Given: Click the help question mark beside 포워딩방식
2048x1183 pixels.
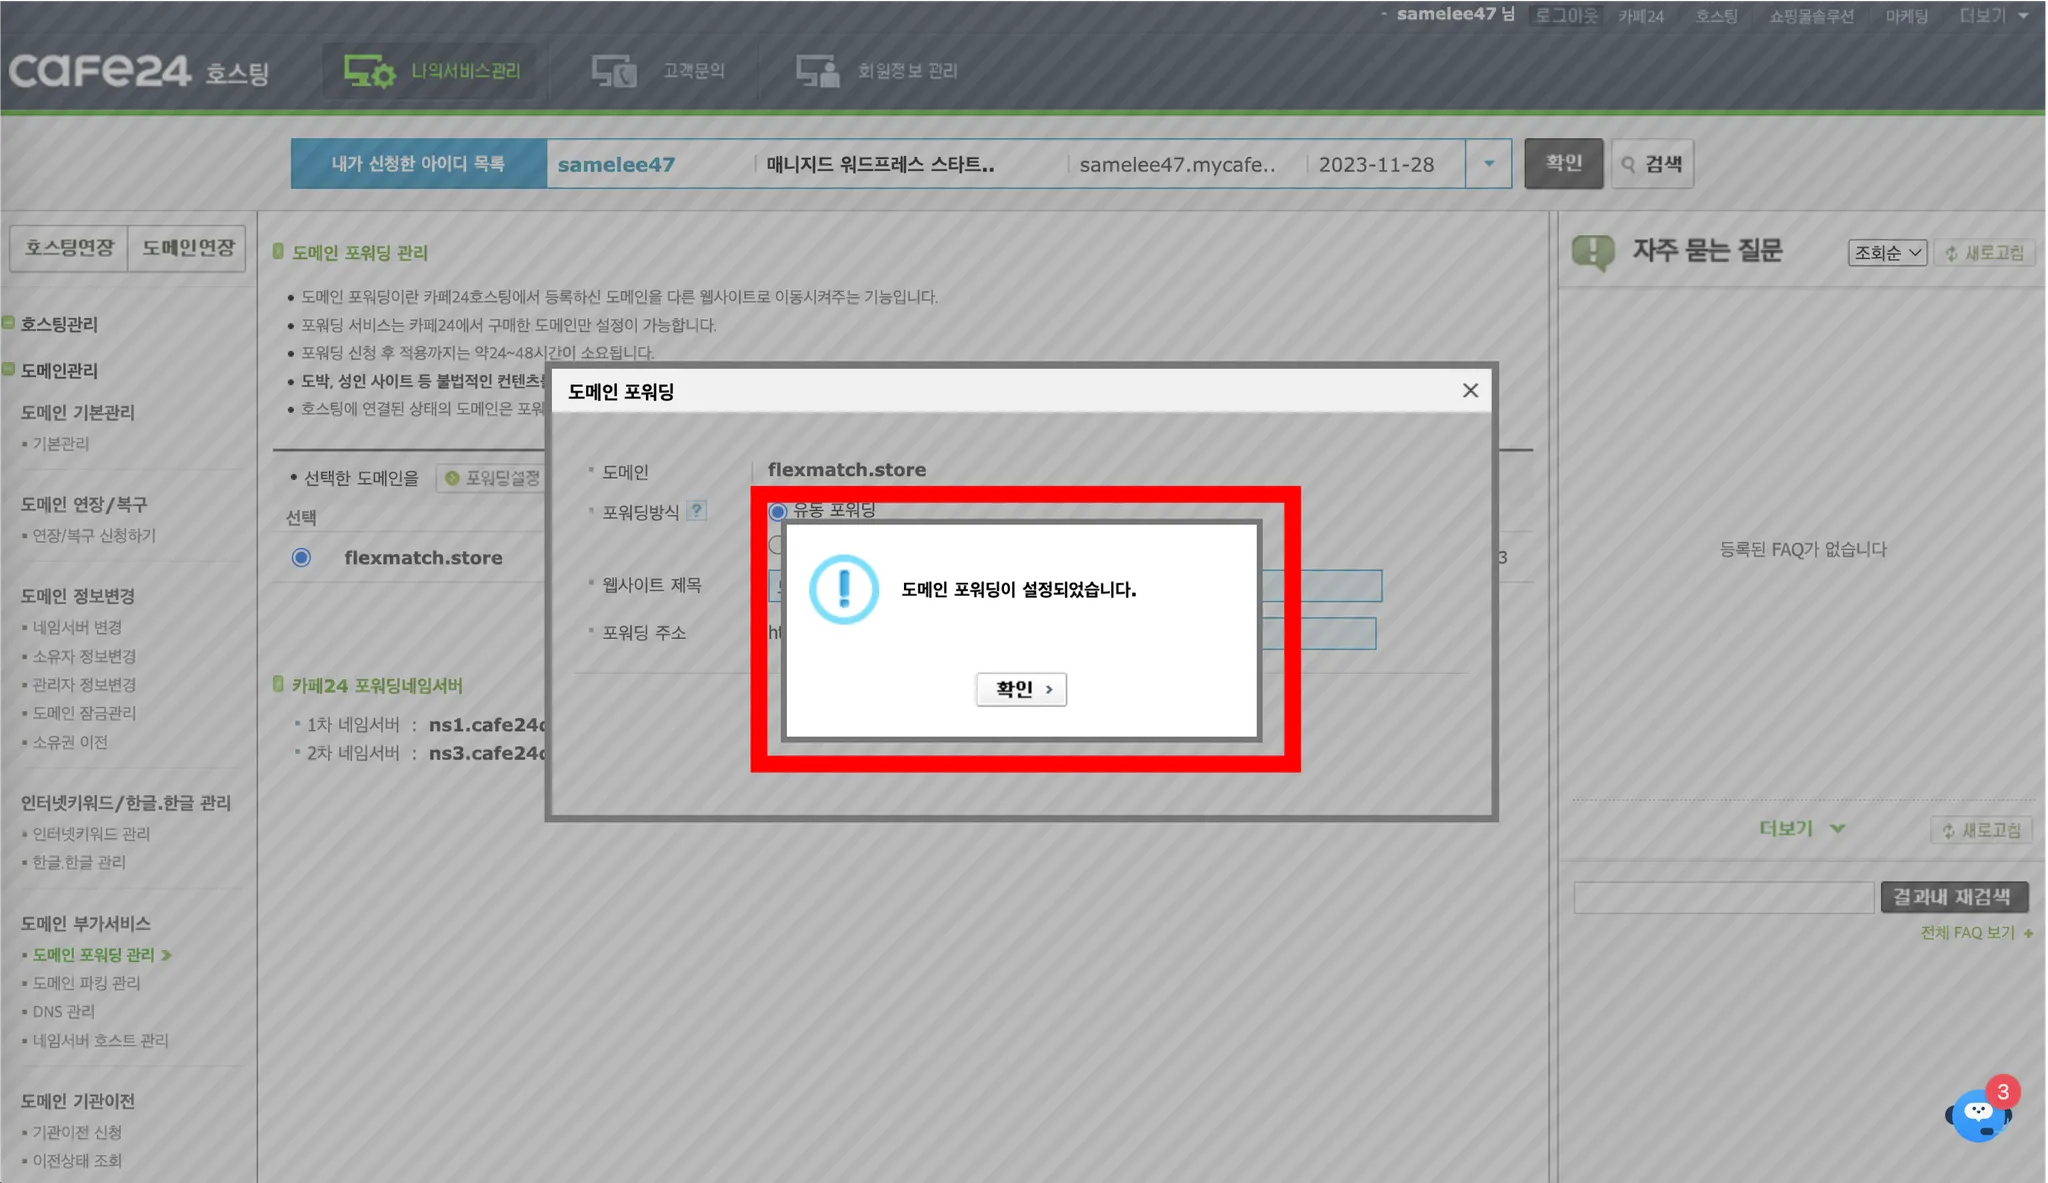Looking at the screenshot, I should click(x=697, y=510).
